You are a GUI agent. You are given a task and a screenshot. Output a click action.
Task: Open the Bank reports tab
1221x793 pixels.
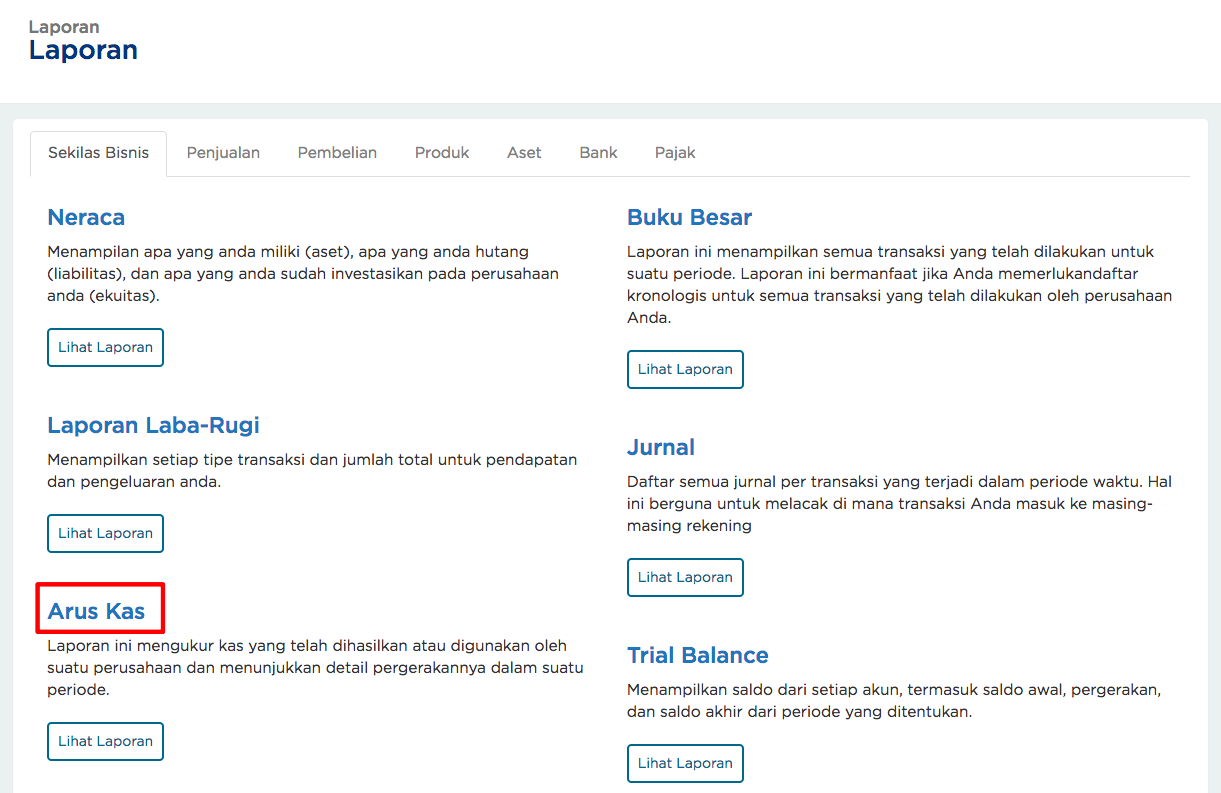pos(598,152)
